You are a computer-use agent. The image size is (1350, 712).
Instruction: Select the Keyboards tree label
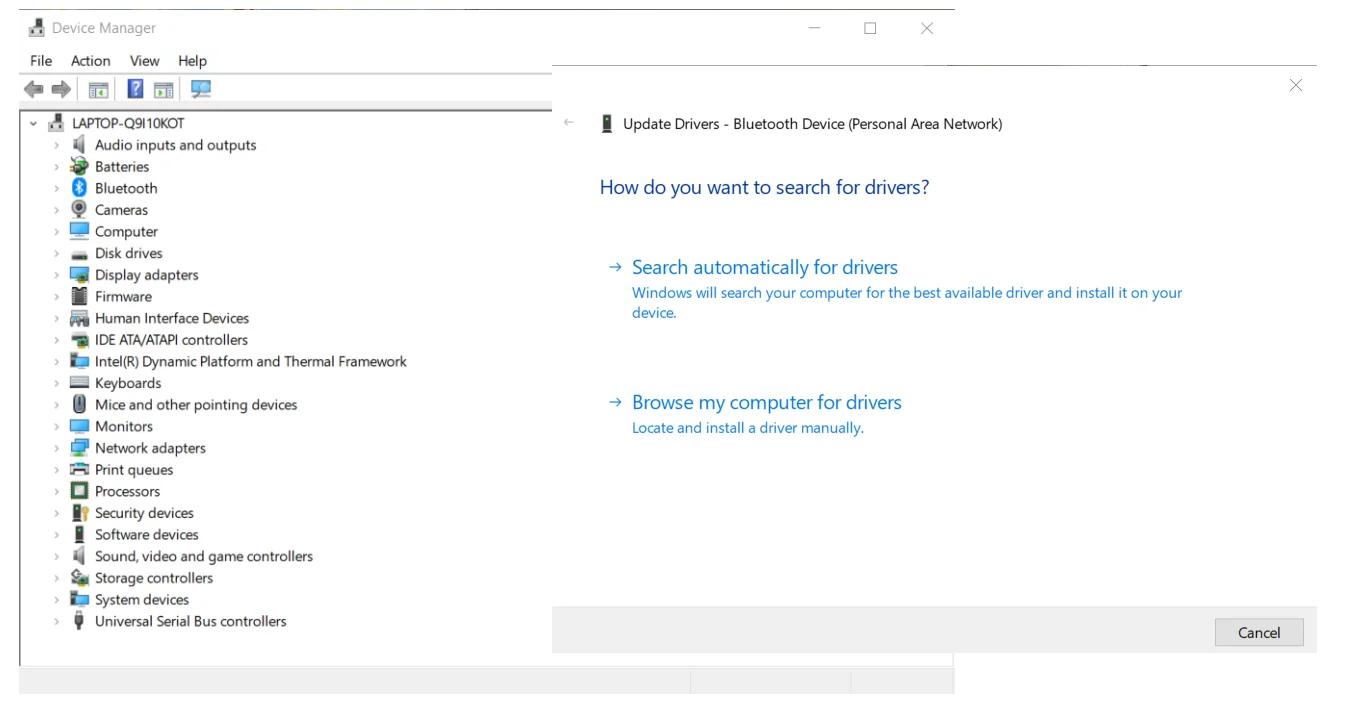128,383
